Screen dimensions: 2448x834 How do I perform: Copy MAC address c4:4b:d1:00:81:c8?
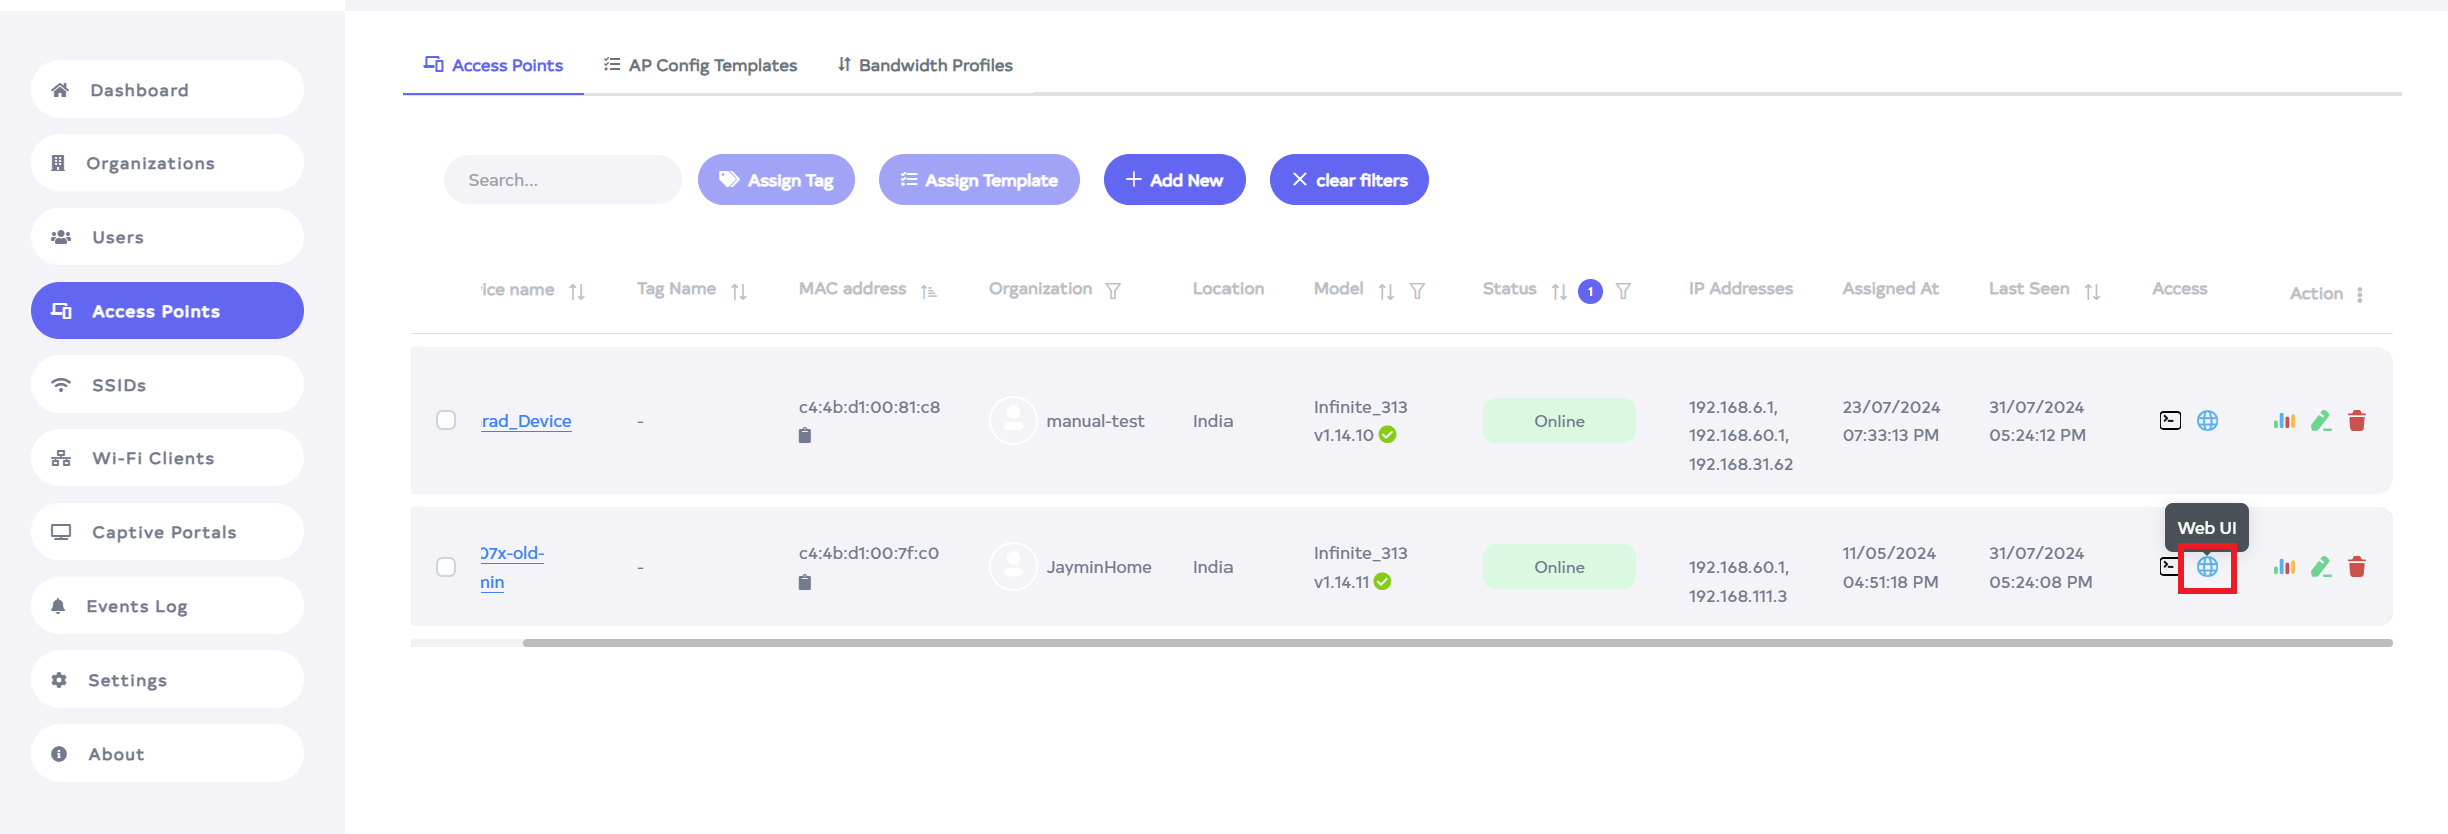(x=805, y=435)
